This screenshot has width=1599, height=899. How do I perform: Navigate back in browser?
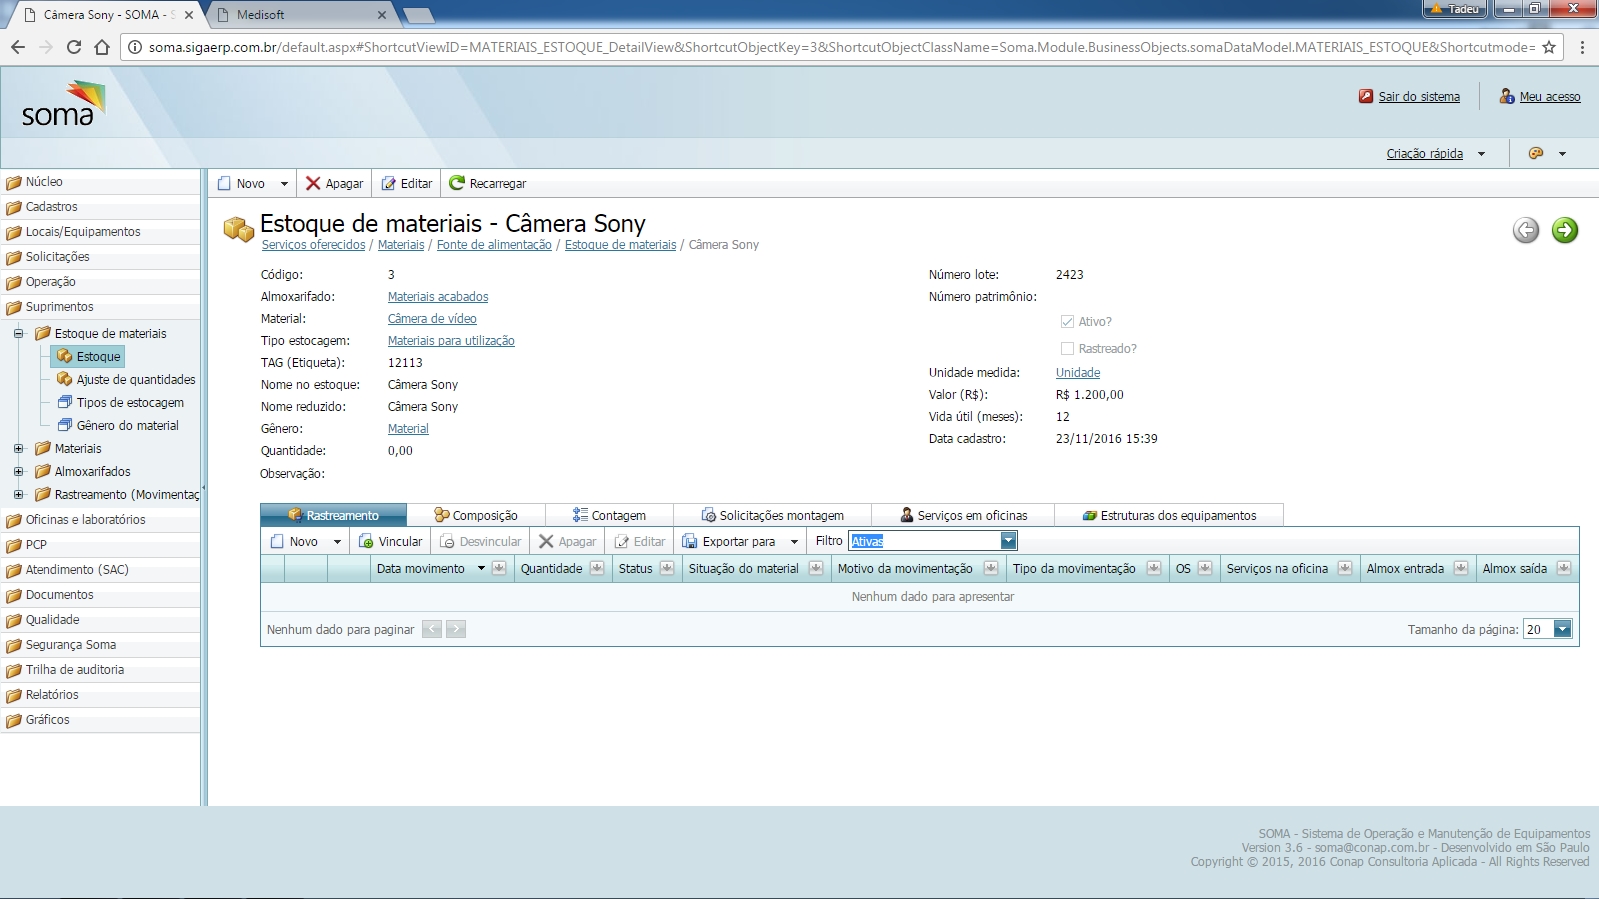pyautogui.click(x=18, y=47)
